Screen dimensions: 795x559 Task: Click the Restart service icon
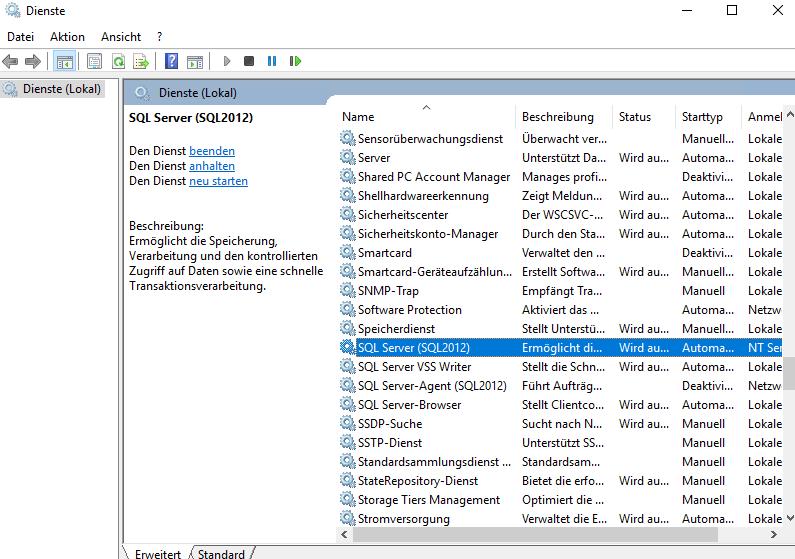tap(295, 61)
